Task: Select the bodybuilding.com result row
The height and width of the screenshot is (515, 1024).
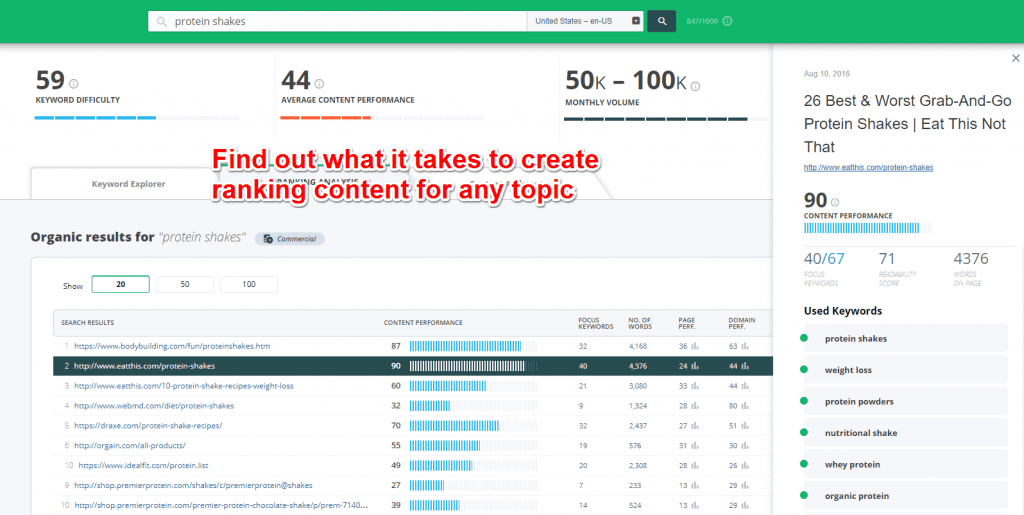Action: (x=172, y=346)
